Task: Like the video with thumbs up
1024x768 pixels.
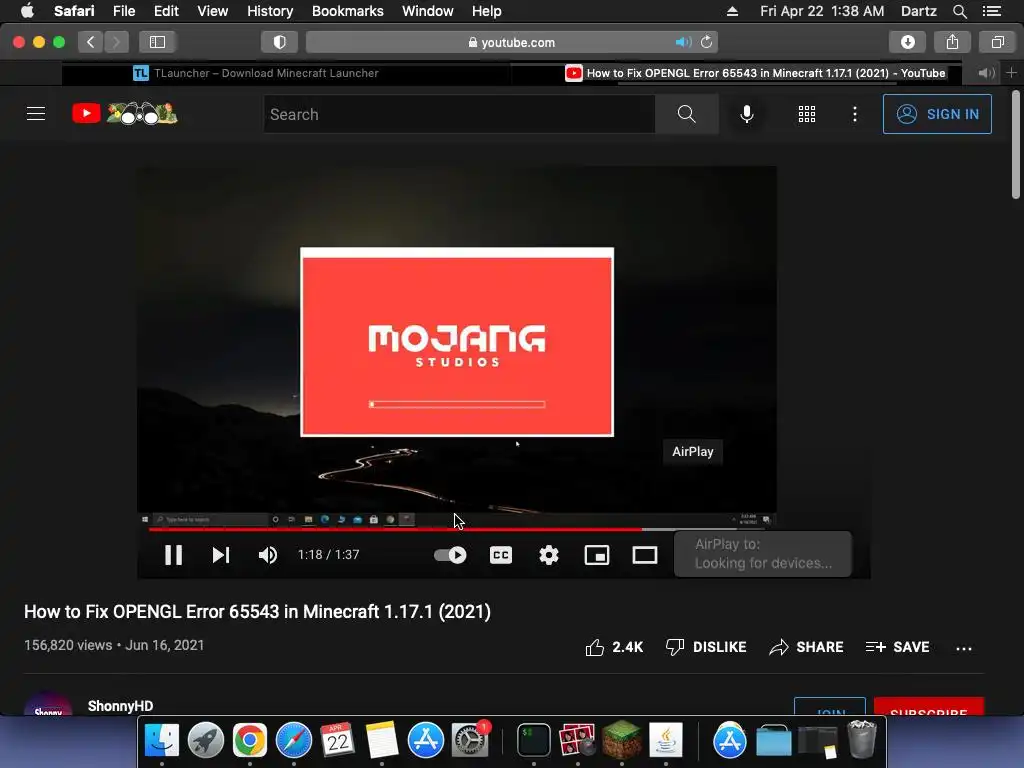Action: [x=614, y=647]
